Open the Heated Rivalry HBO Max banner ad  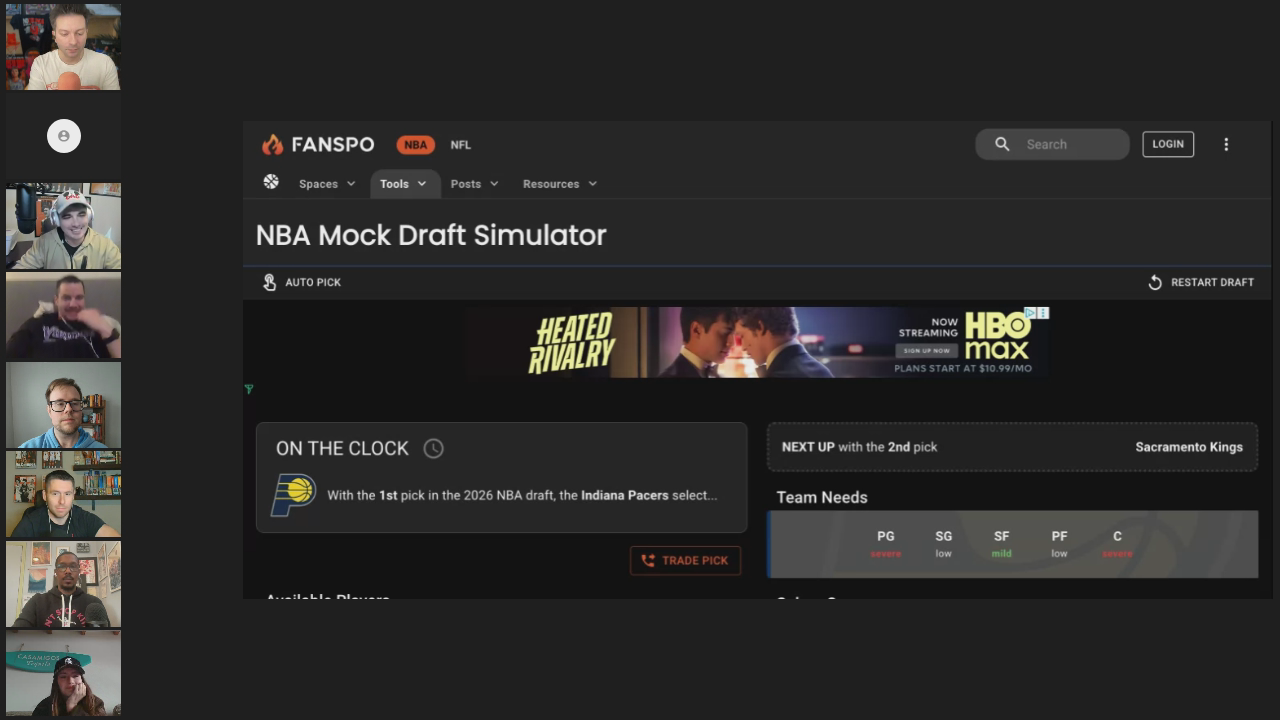(x=755, y=342)
